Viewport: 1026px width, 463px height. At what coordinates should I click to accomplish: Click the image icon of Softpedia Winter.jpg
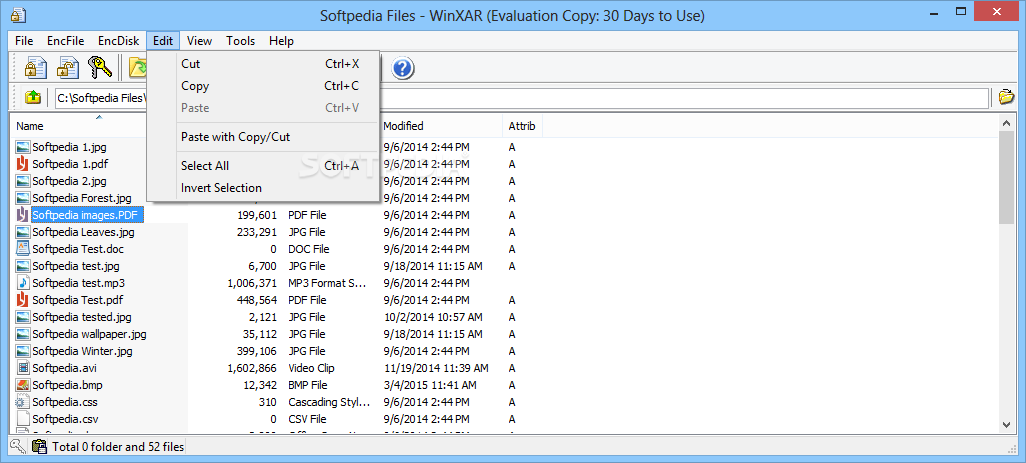point(23,351)
